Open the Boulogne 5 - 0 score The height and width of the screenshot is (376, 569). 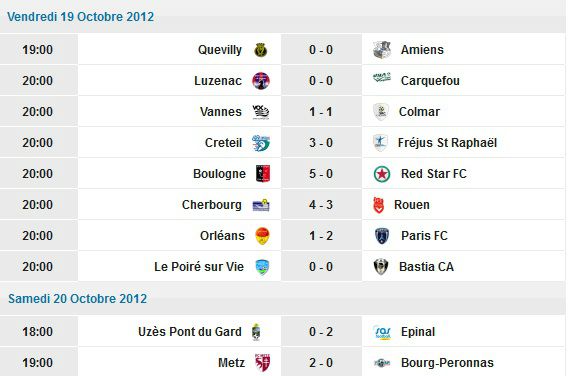[321, 174]
